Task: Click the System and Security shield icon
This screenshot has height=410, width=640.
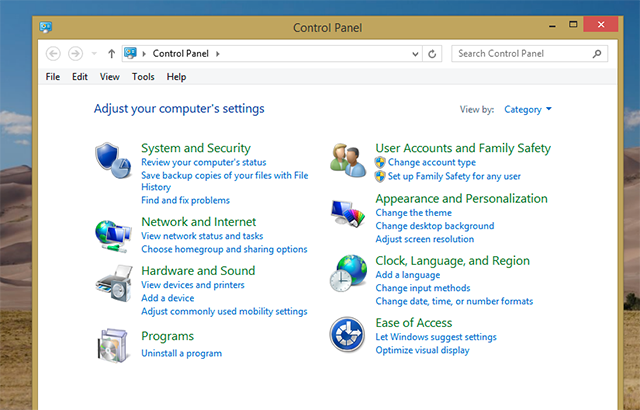Action: pyautogui.click(x=110, y=158)
